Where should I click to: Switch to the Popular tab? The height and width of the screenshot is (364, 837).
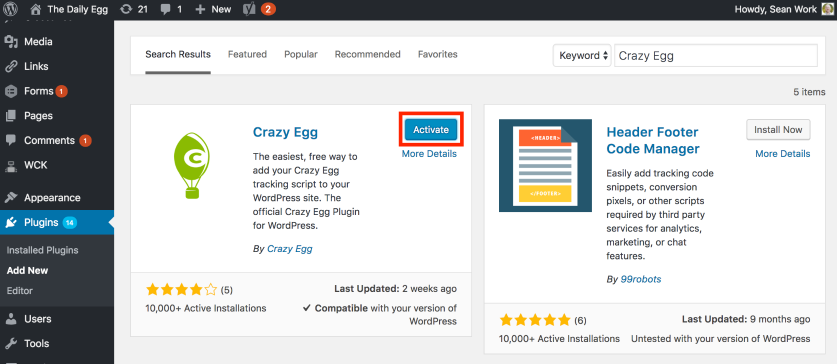[x=301, y=54]
